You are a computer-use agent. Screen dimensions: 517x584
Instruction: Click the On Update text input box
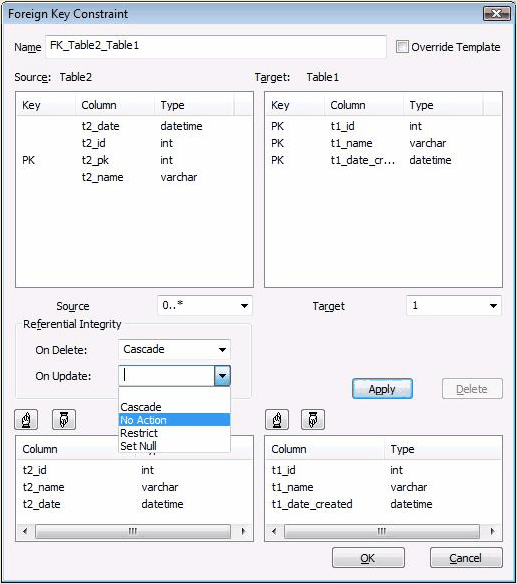click(x=166, y=375)
